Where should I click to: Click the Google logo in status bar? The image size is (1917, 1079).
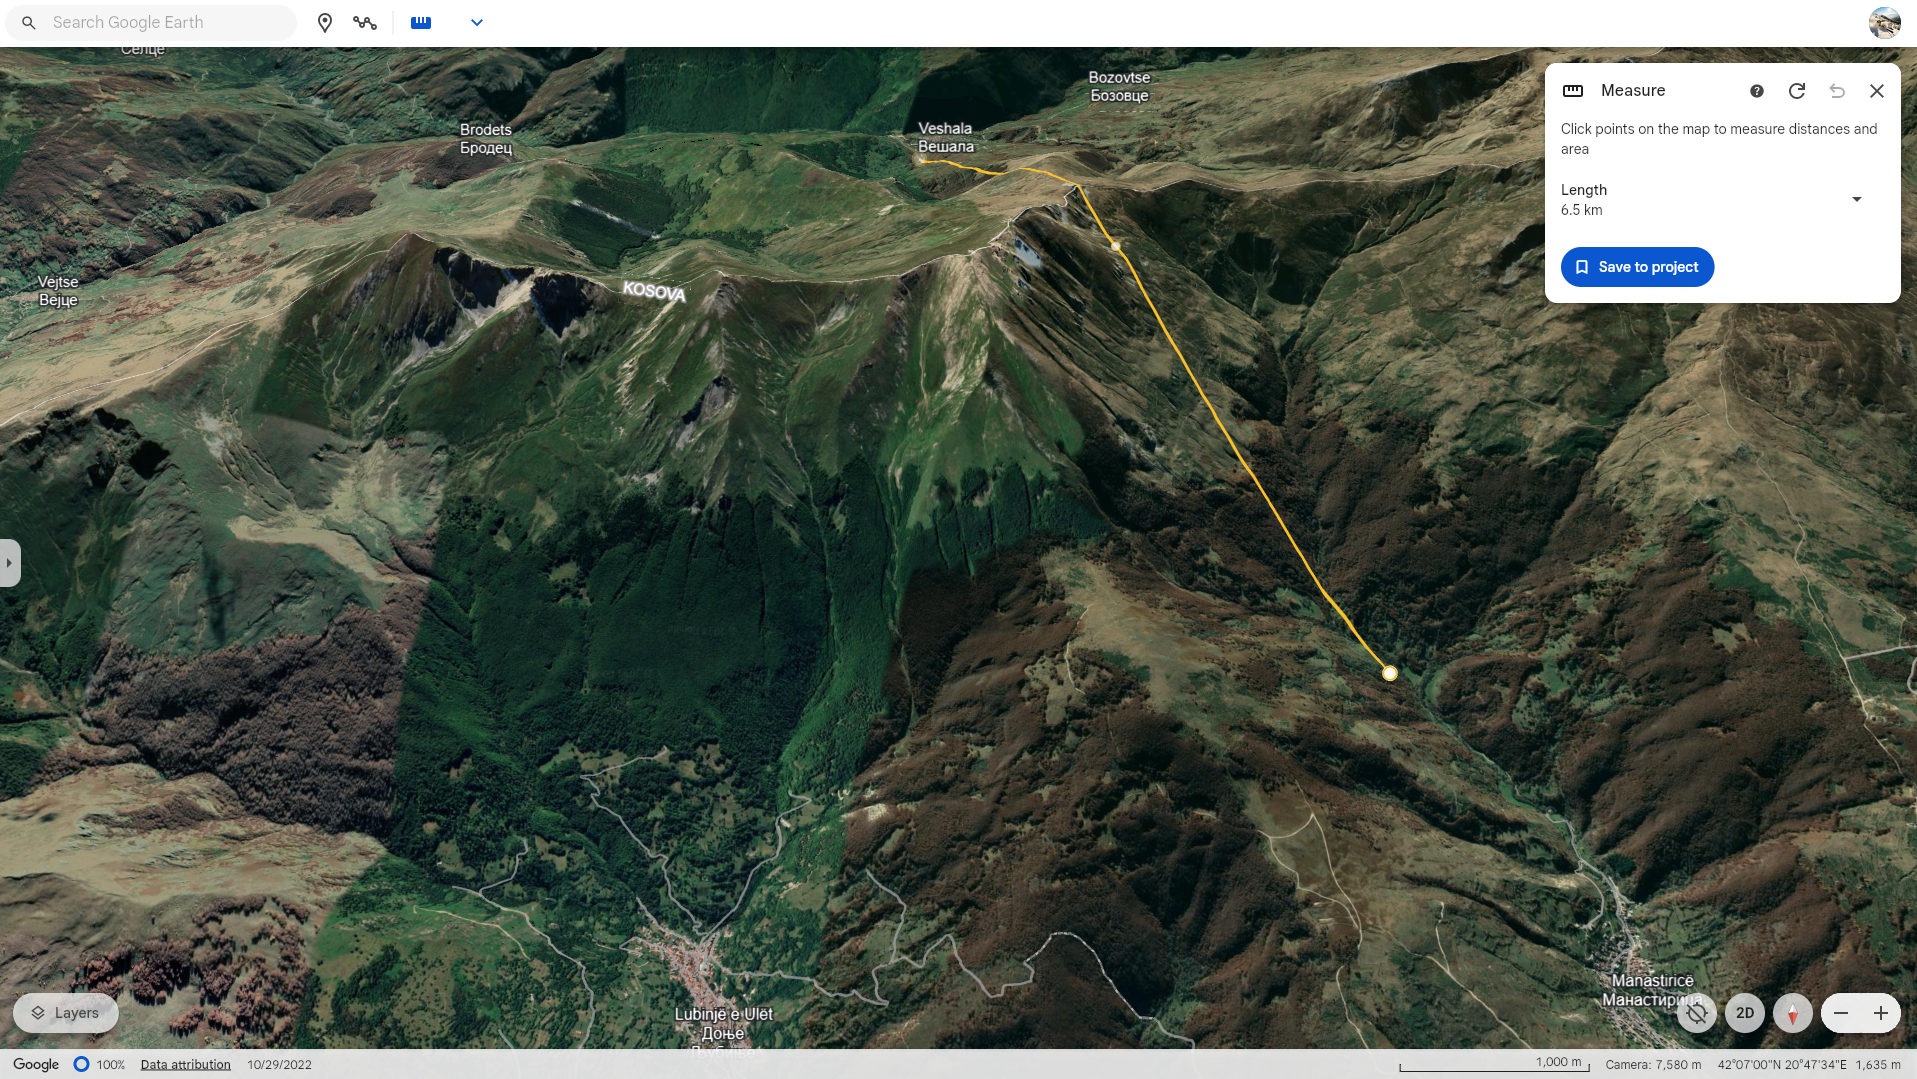(36, 1064)
